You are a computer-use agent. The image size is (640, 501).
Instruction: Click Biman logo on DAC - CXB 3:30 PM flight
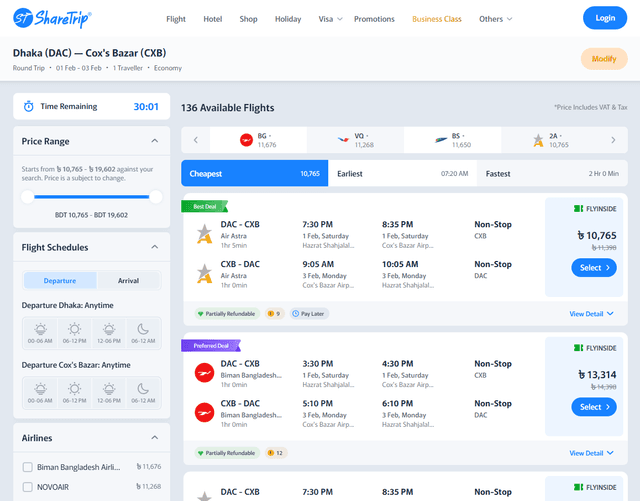tap(204, 373)
